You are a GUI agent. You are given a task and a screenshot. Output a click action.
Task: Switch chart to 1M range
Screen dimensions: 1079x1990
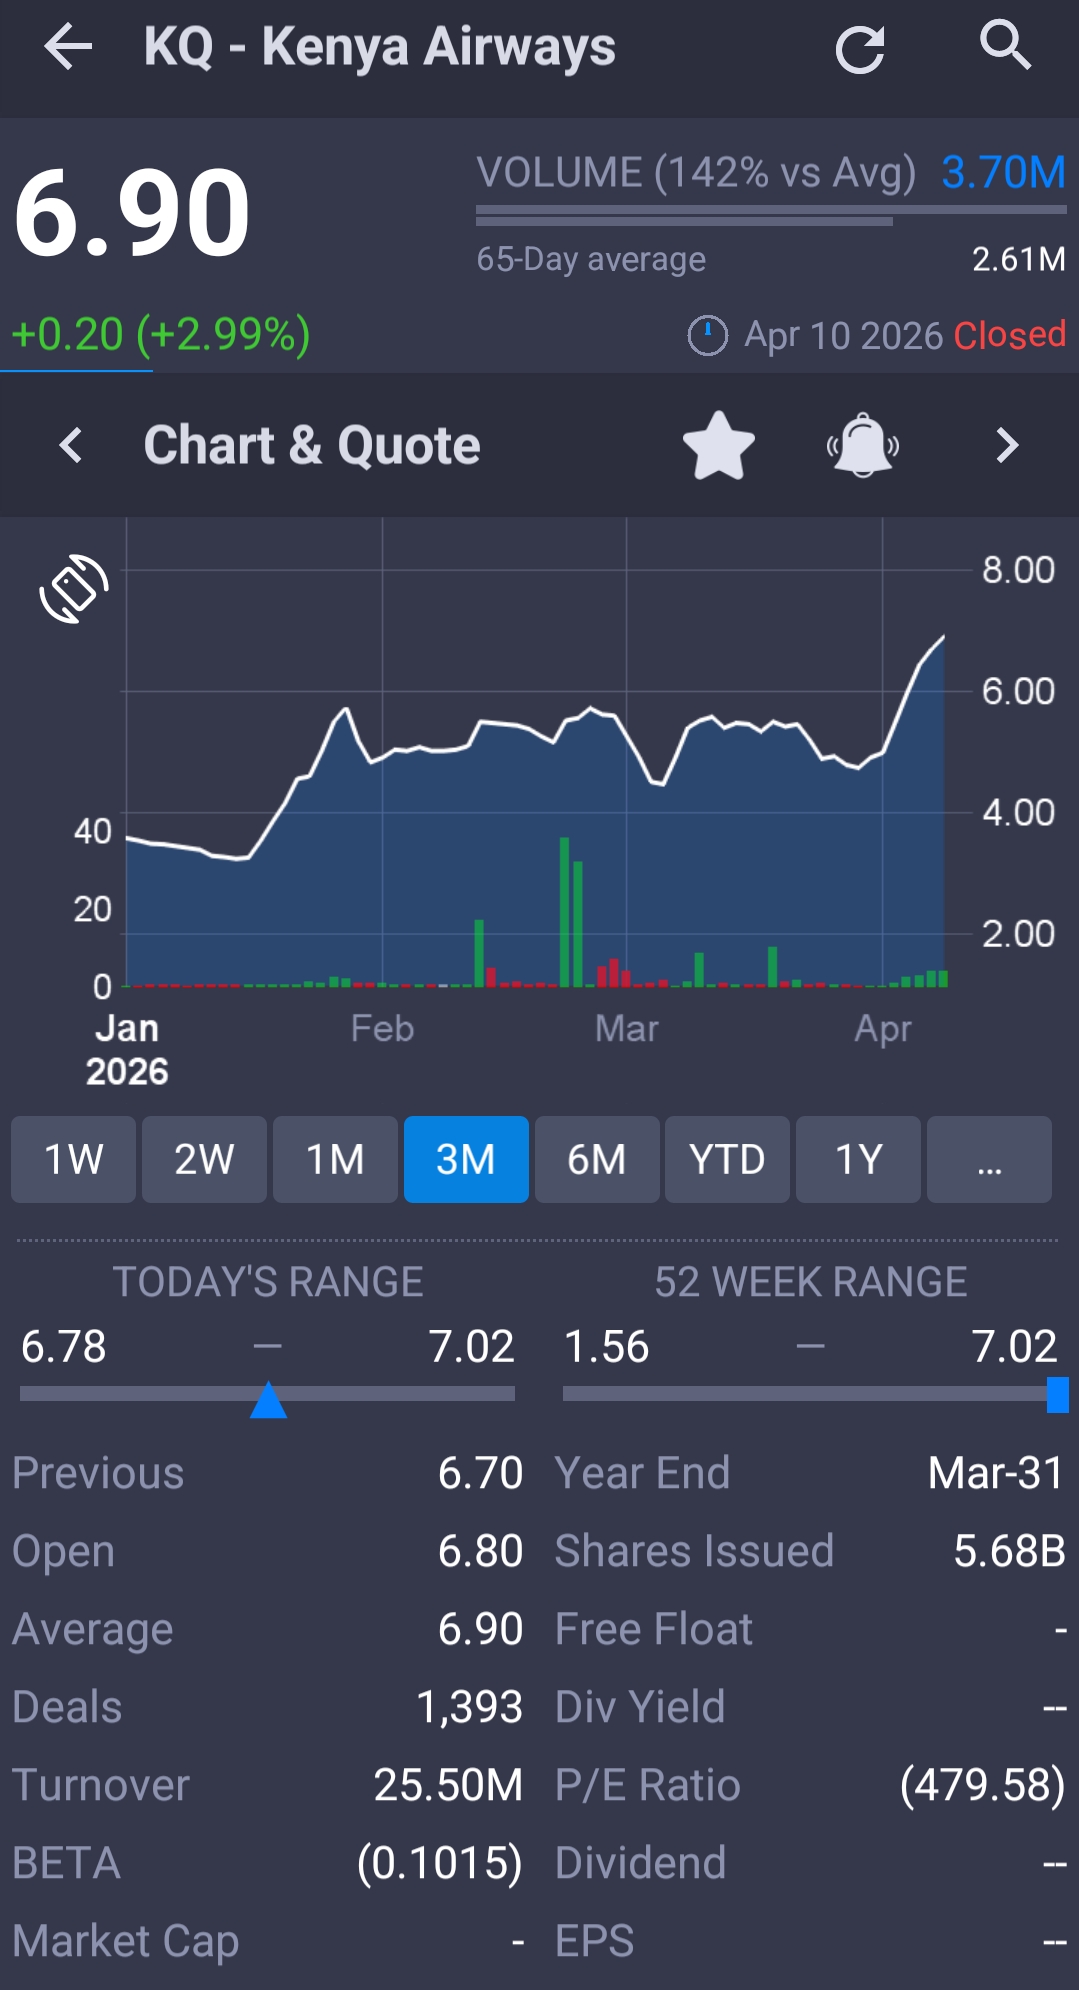335,1159
